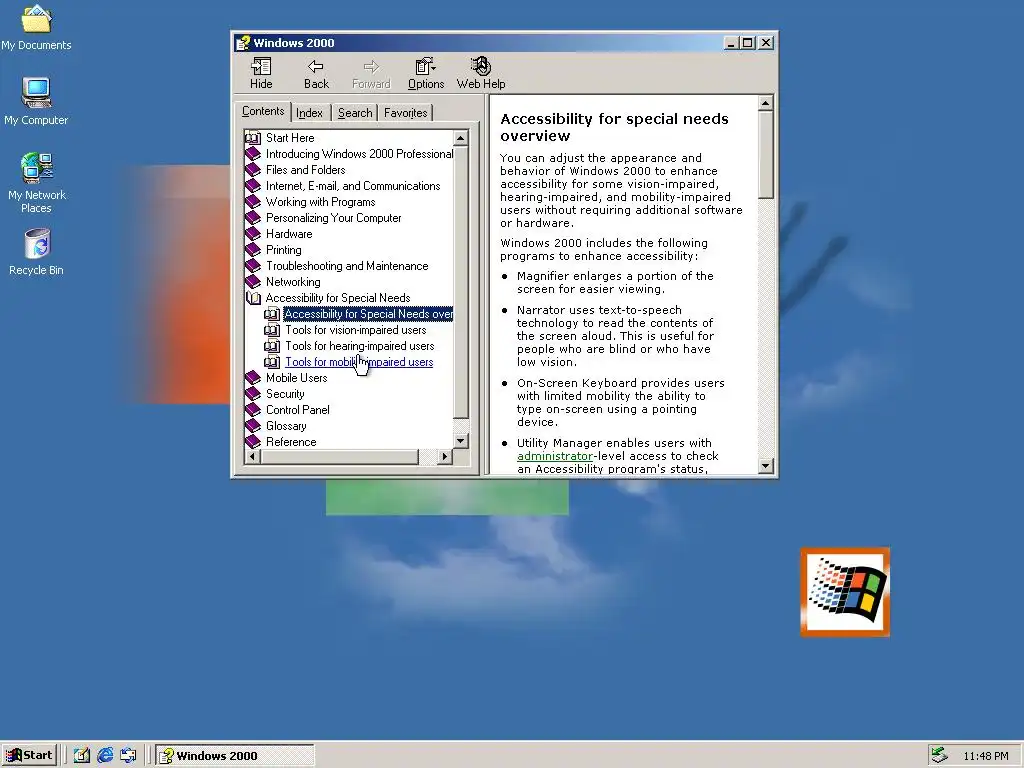Click topic page icon for Tools for mobility-impaired users

coord(272,362)
